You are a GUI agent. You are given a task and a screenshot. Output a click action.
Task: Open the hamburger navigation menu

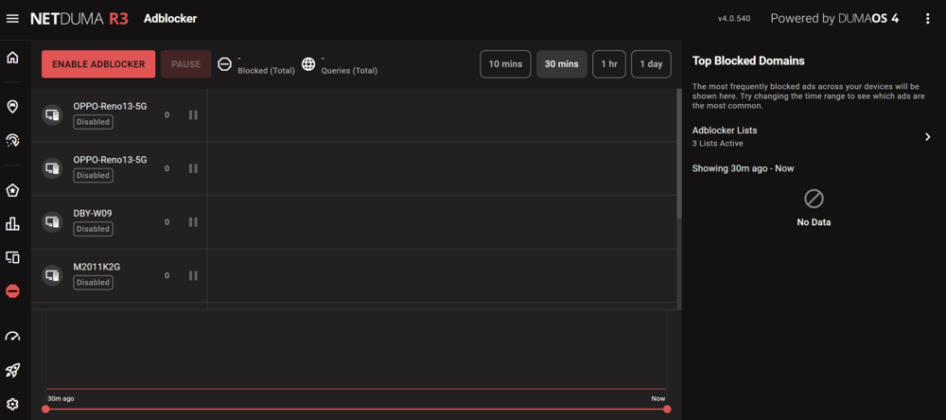click(x=12, y=19)
